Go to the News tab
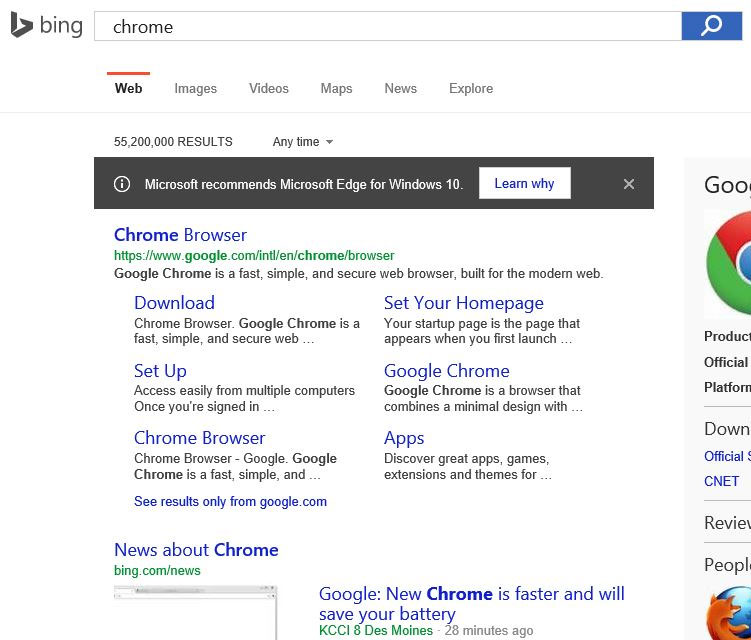The width and height of the screenshot is (751, 640). point(400,89)
